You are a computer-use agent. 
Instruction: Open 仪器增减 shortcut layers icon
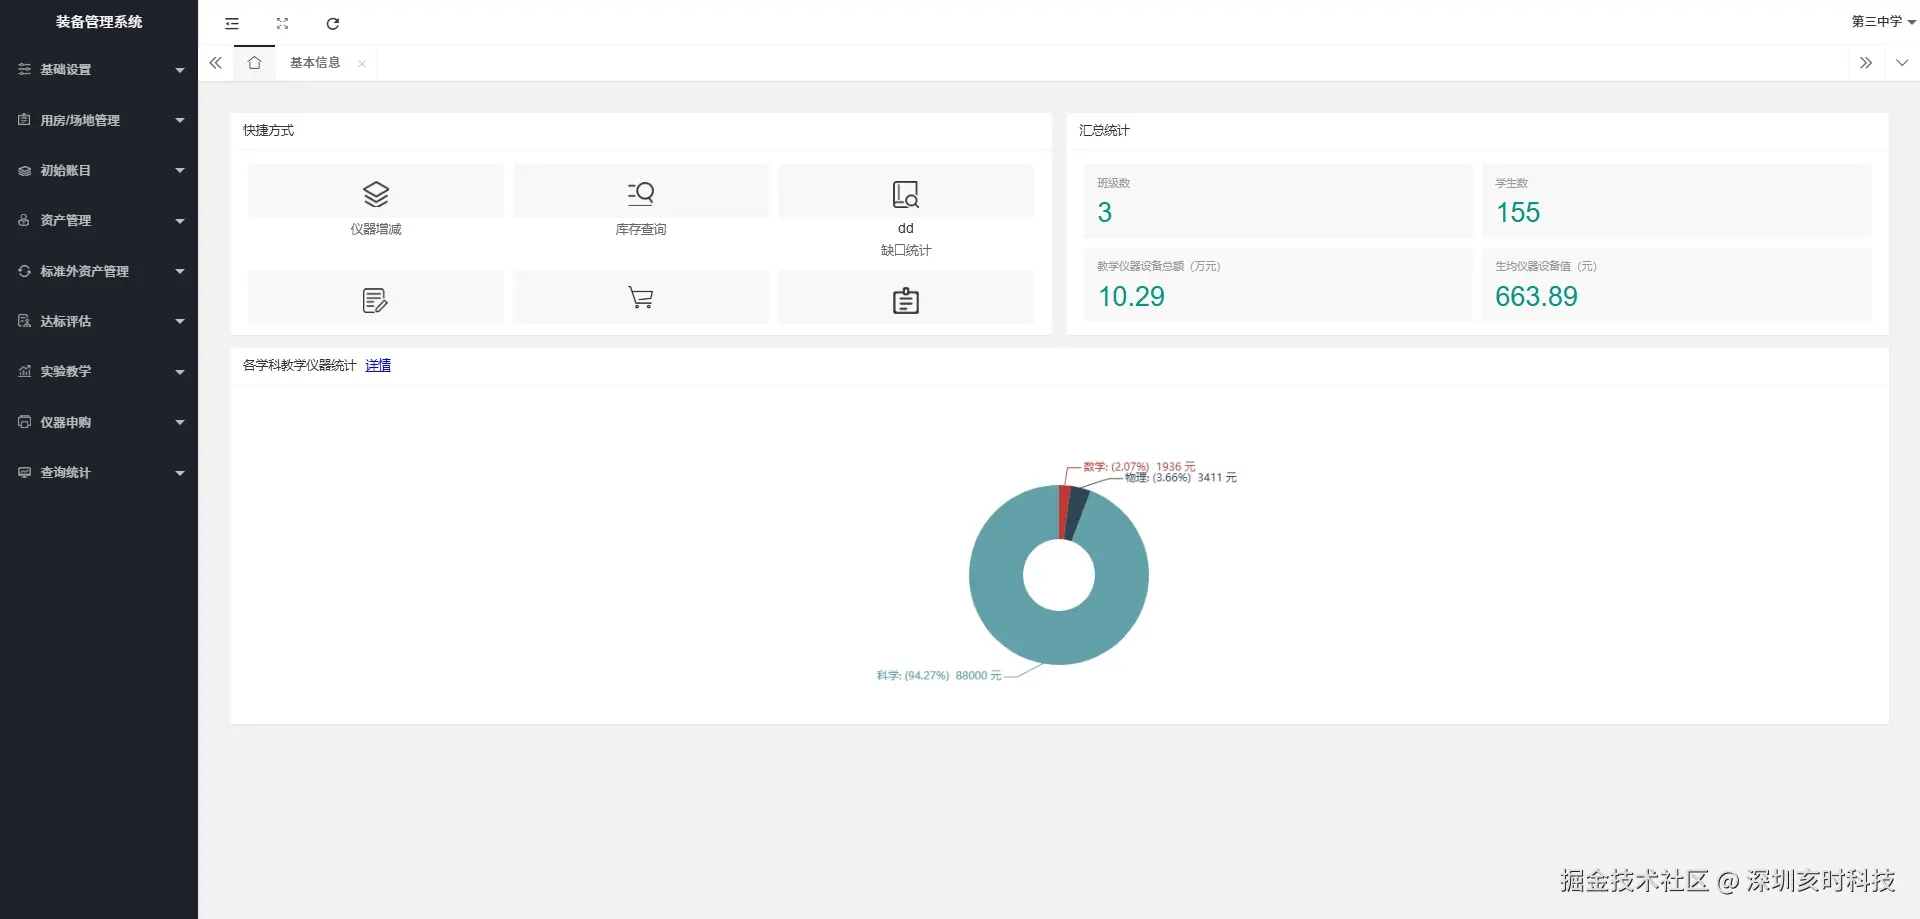coord(376,193)
